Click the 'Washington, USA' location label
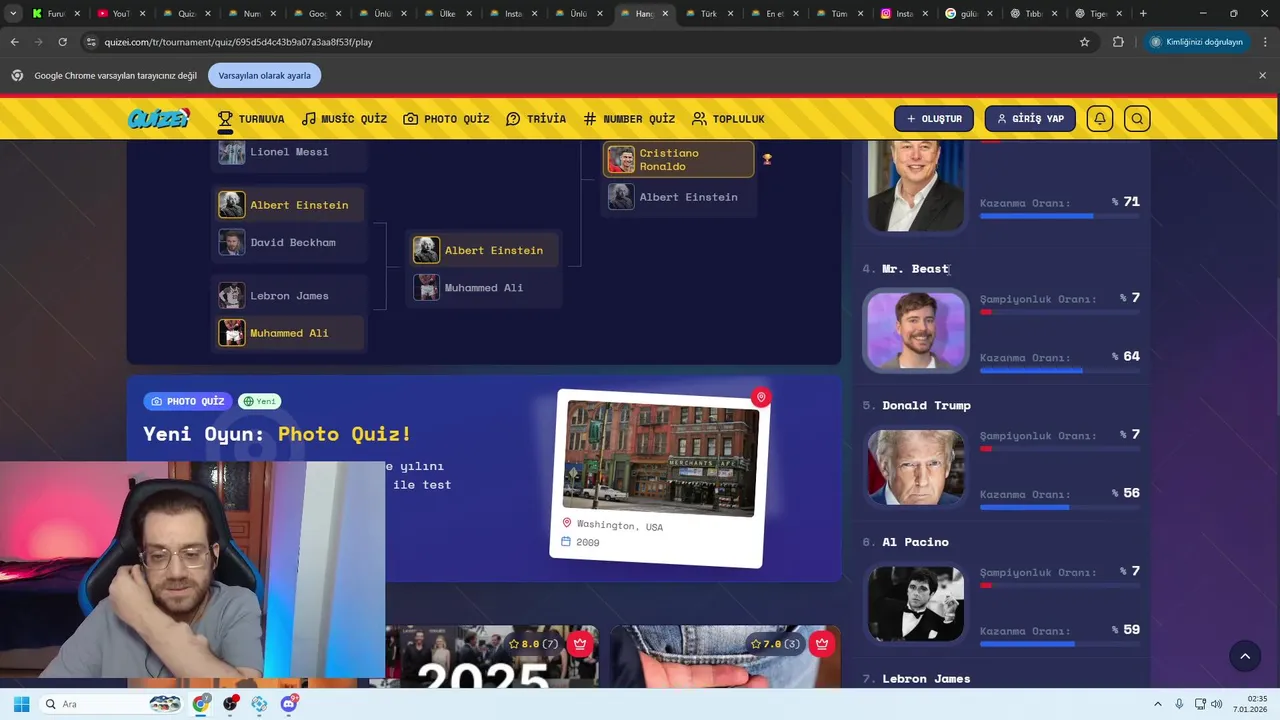Screen dimensions: 1280x720 pos(619,525)
